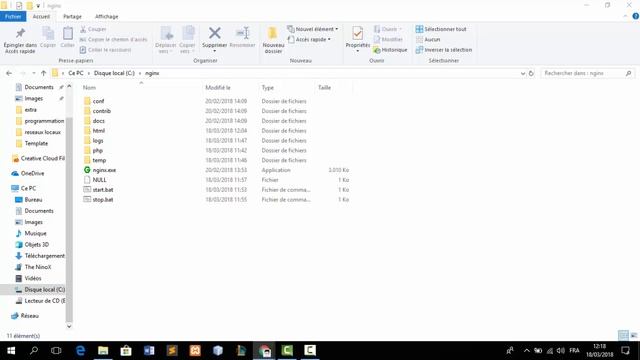The image size is (640, 360).
Task: Open the Nouvel élément dropdown
Action: (313, 29)
